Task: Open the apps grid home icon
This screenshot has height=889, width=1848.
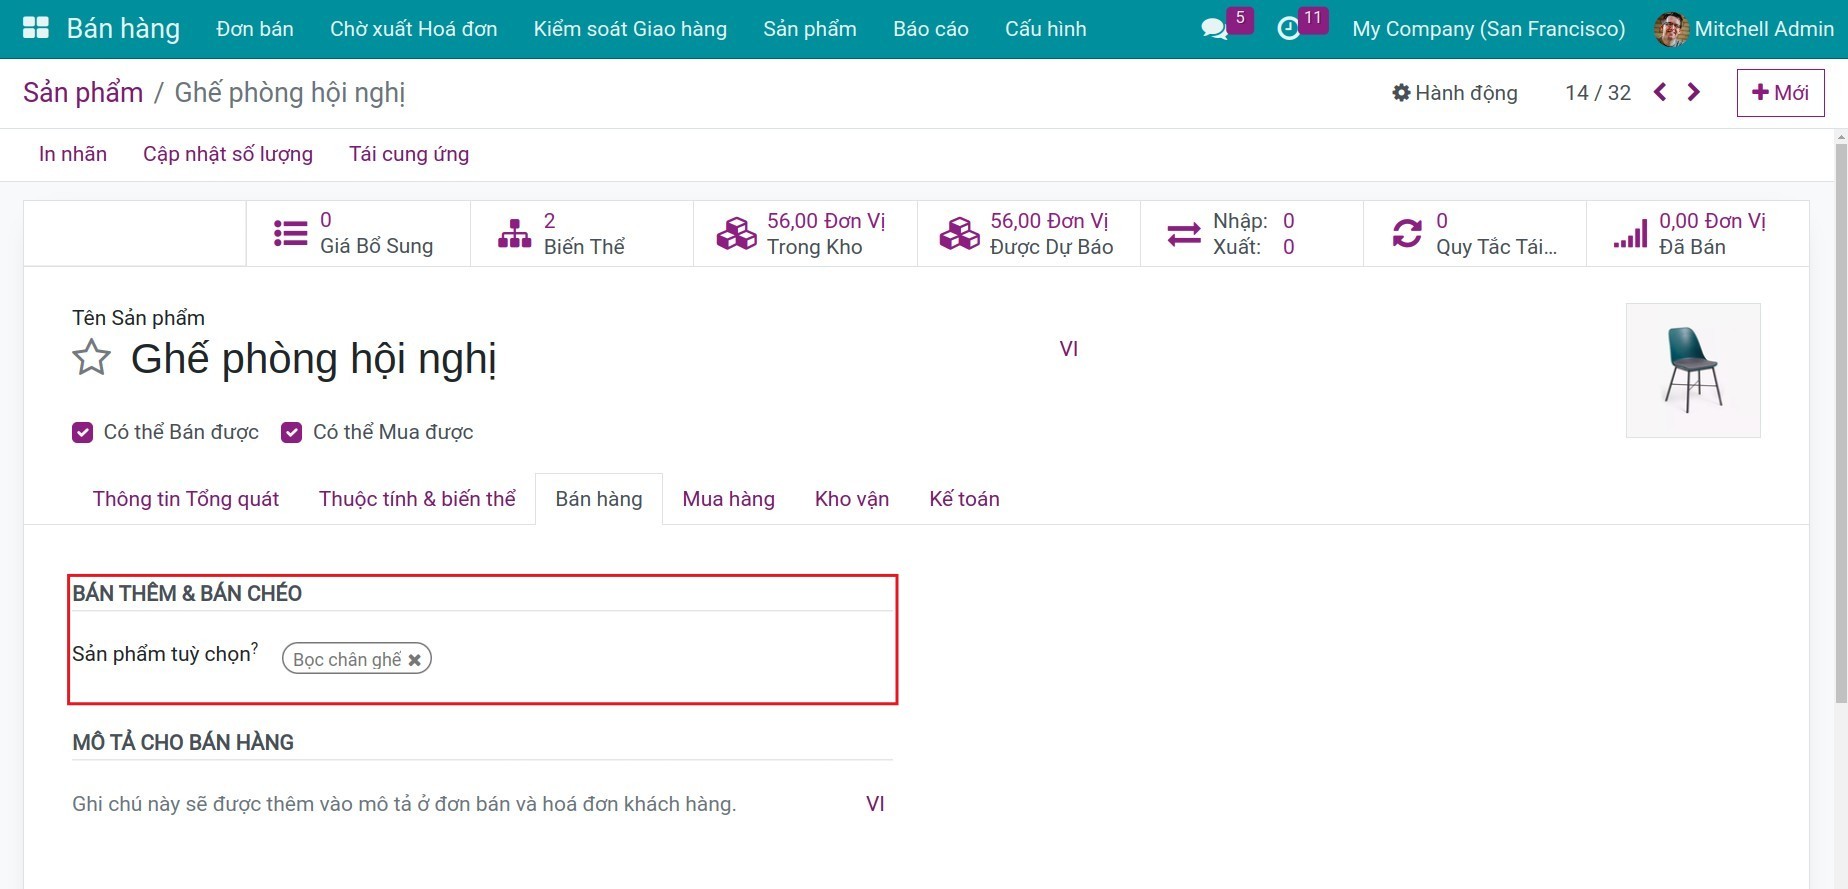Action: pyautogui.click(x=35, y=28)
